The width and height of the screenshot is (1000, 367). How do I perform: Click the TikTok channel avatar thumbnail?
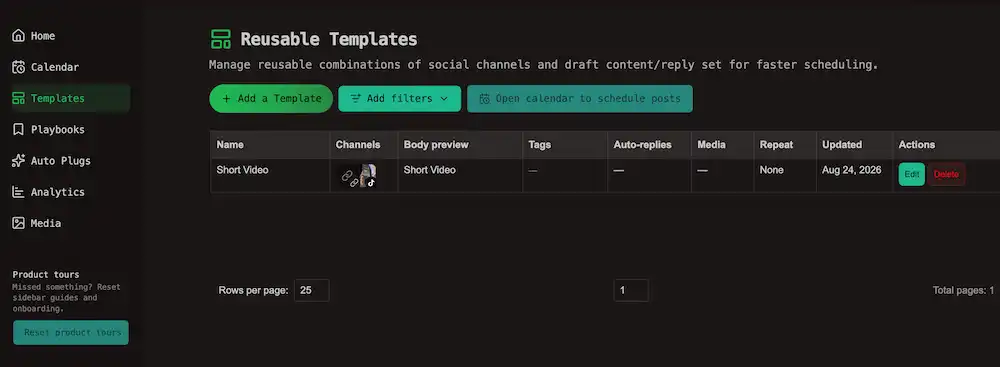coord(368,176)
